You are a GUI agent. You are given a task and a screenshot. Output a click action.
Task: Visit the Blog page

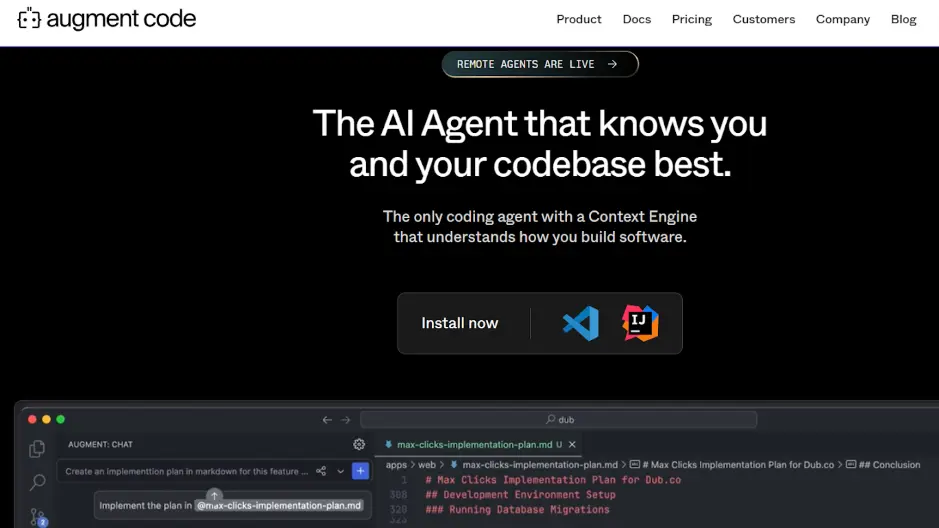coord(903,19)
